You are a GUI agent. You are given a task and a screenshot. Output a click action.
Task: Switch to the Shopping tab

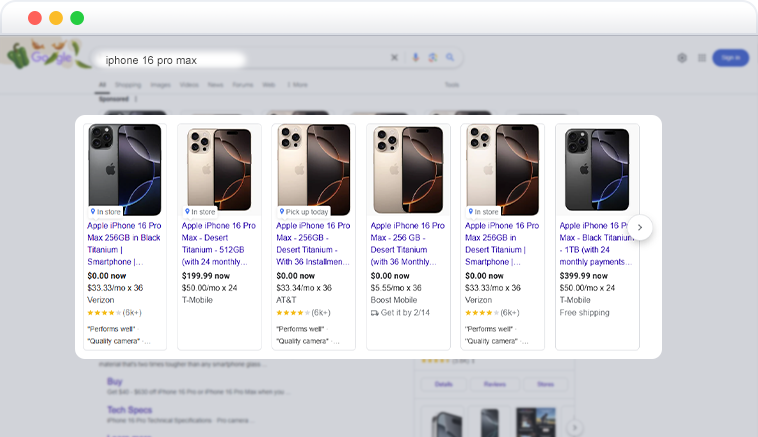(128, 85)
